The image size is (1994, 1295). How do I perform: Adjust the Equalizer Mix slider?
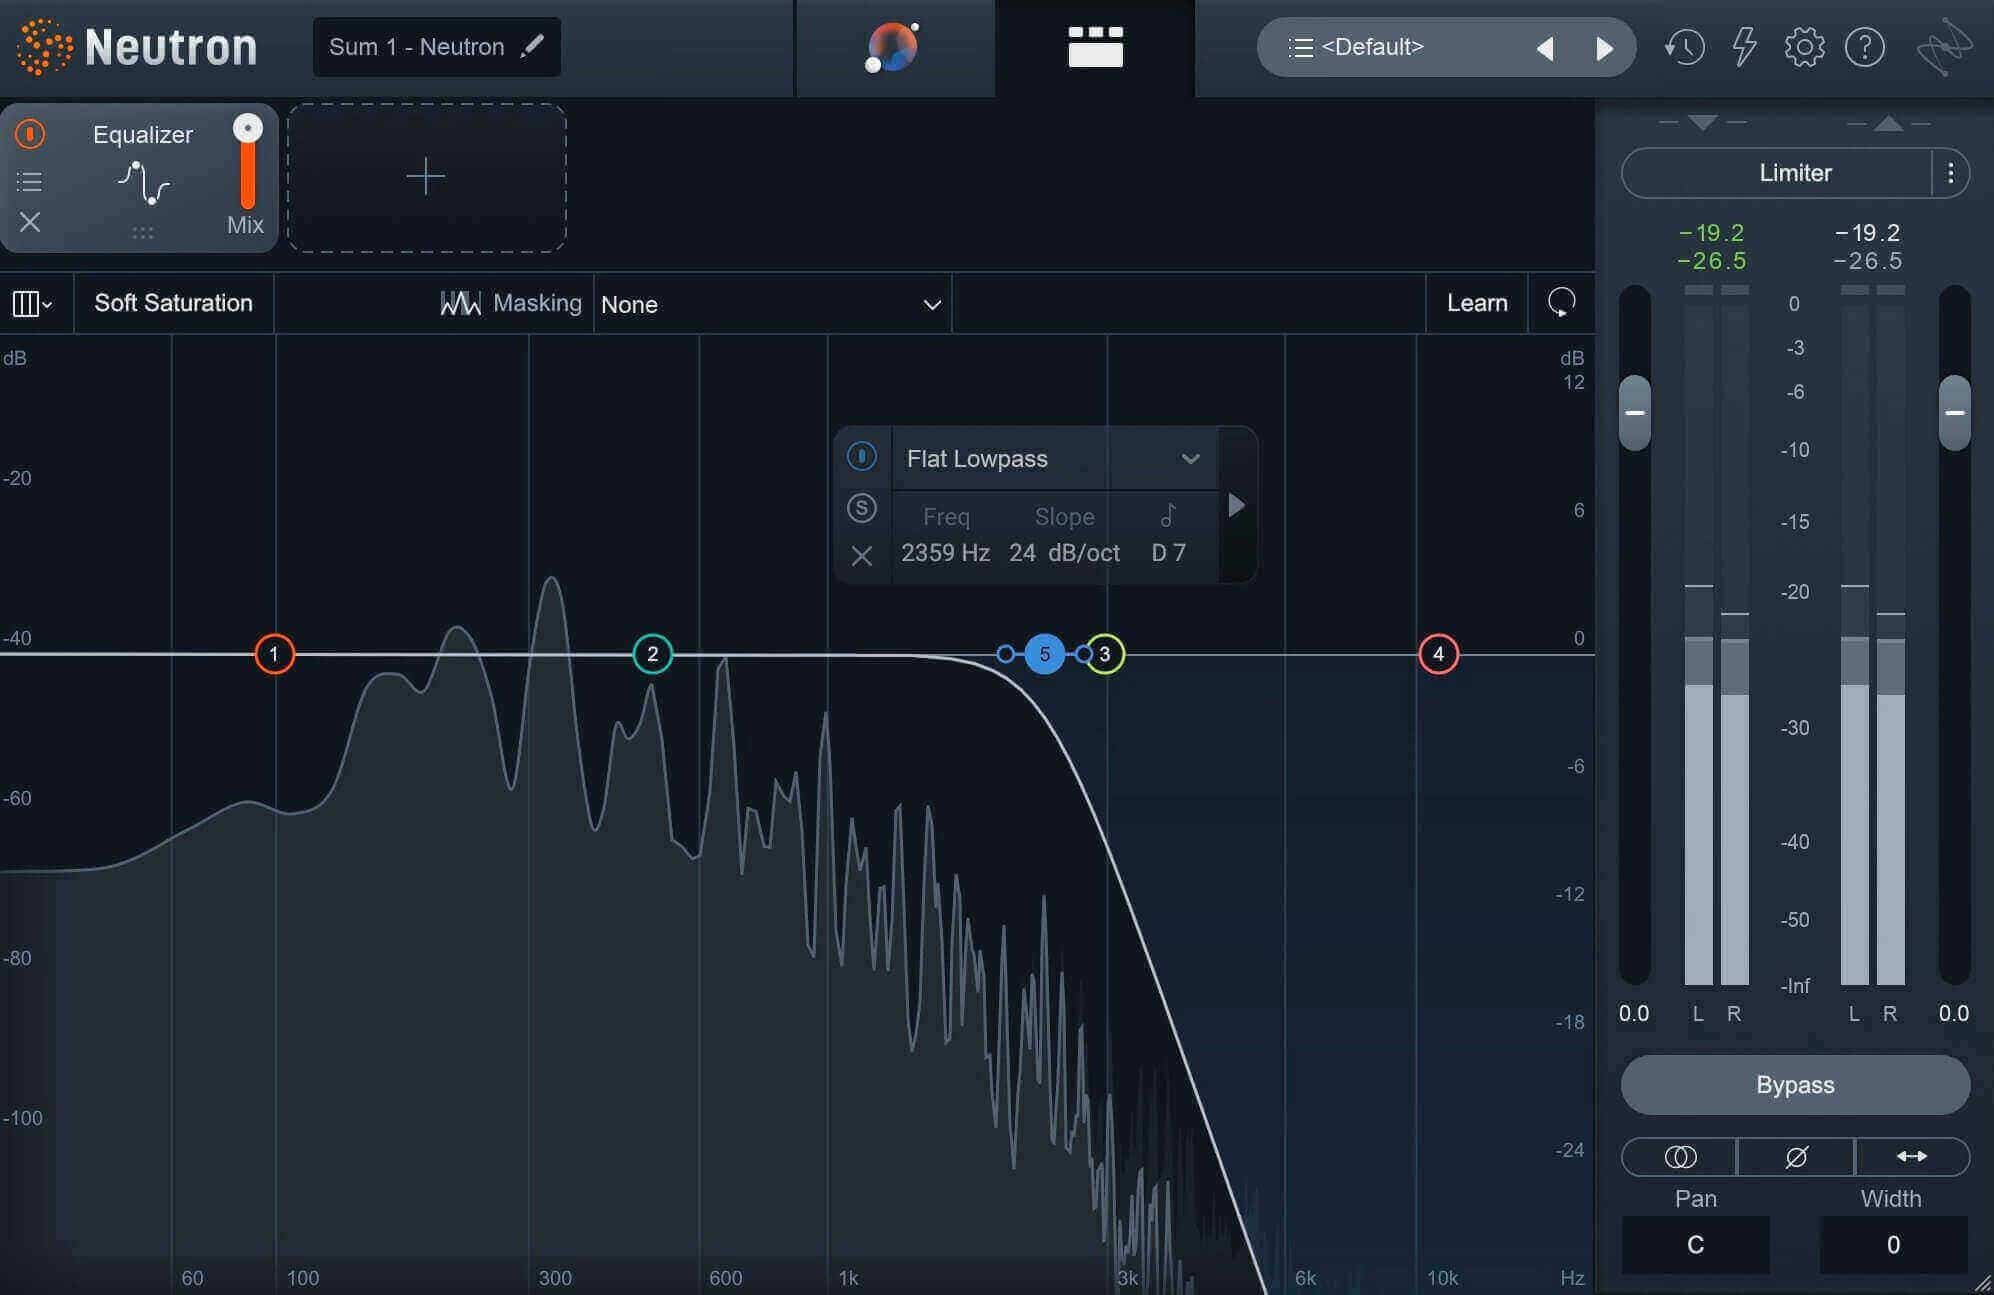pos(247,162)
